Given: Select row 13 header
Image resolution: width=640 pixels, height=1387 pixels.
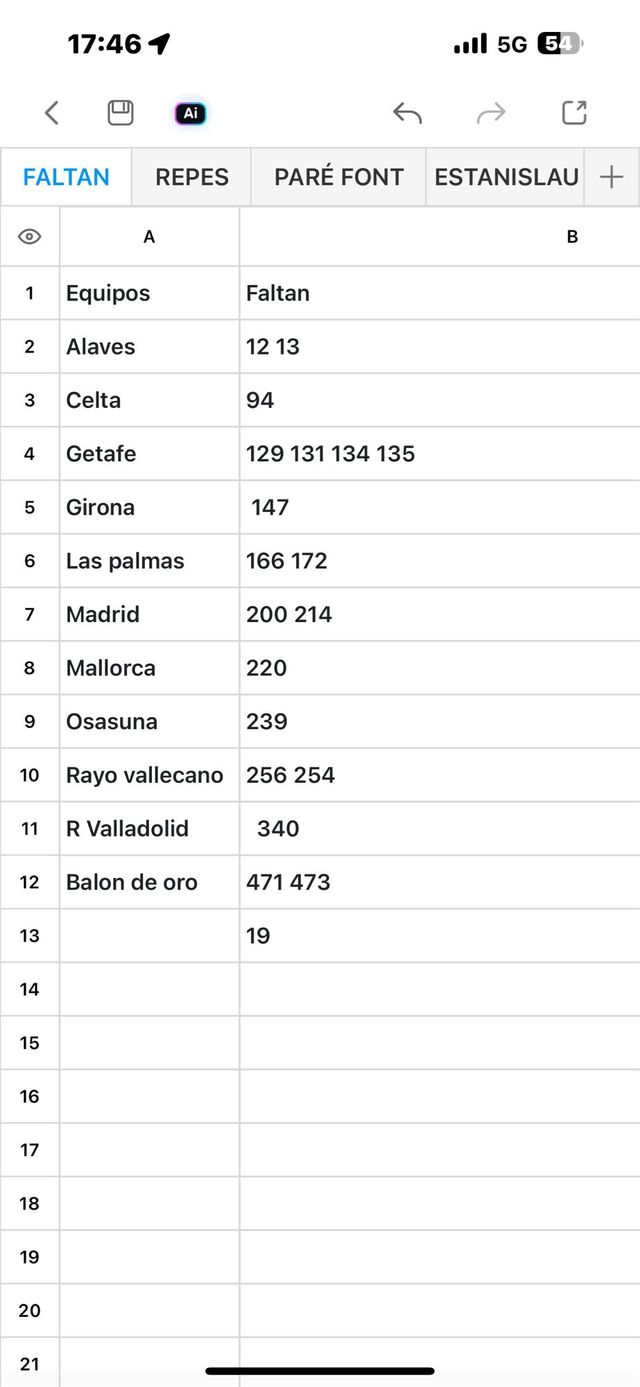Looking at the screenshot, I should pos(30,936).
